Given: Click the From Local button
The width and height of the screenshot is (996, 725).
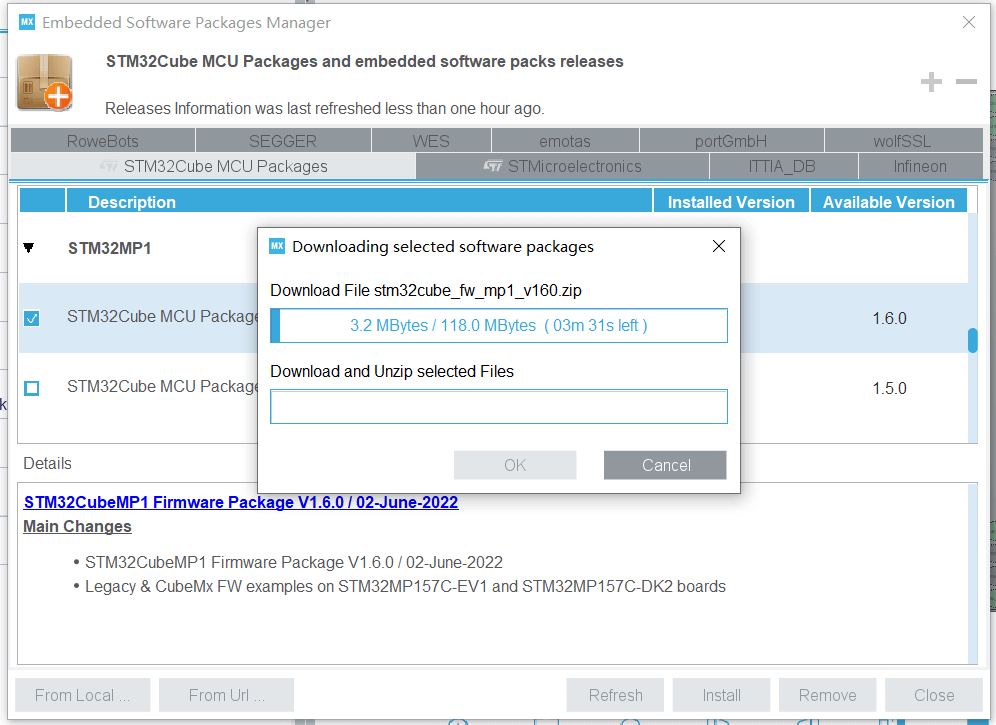Looking at the screenshot, I should [x=83, y=695].
